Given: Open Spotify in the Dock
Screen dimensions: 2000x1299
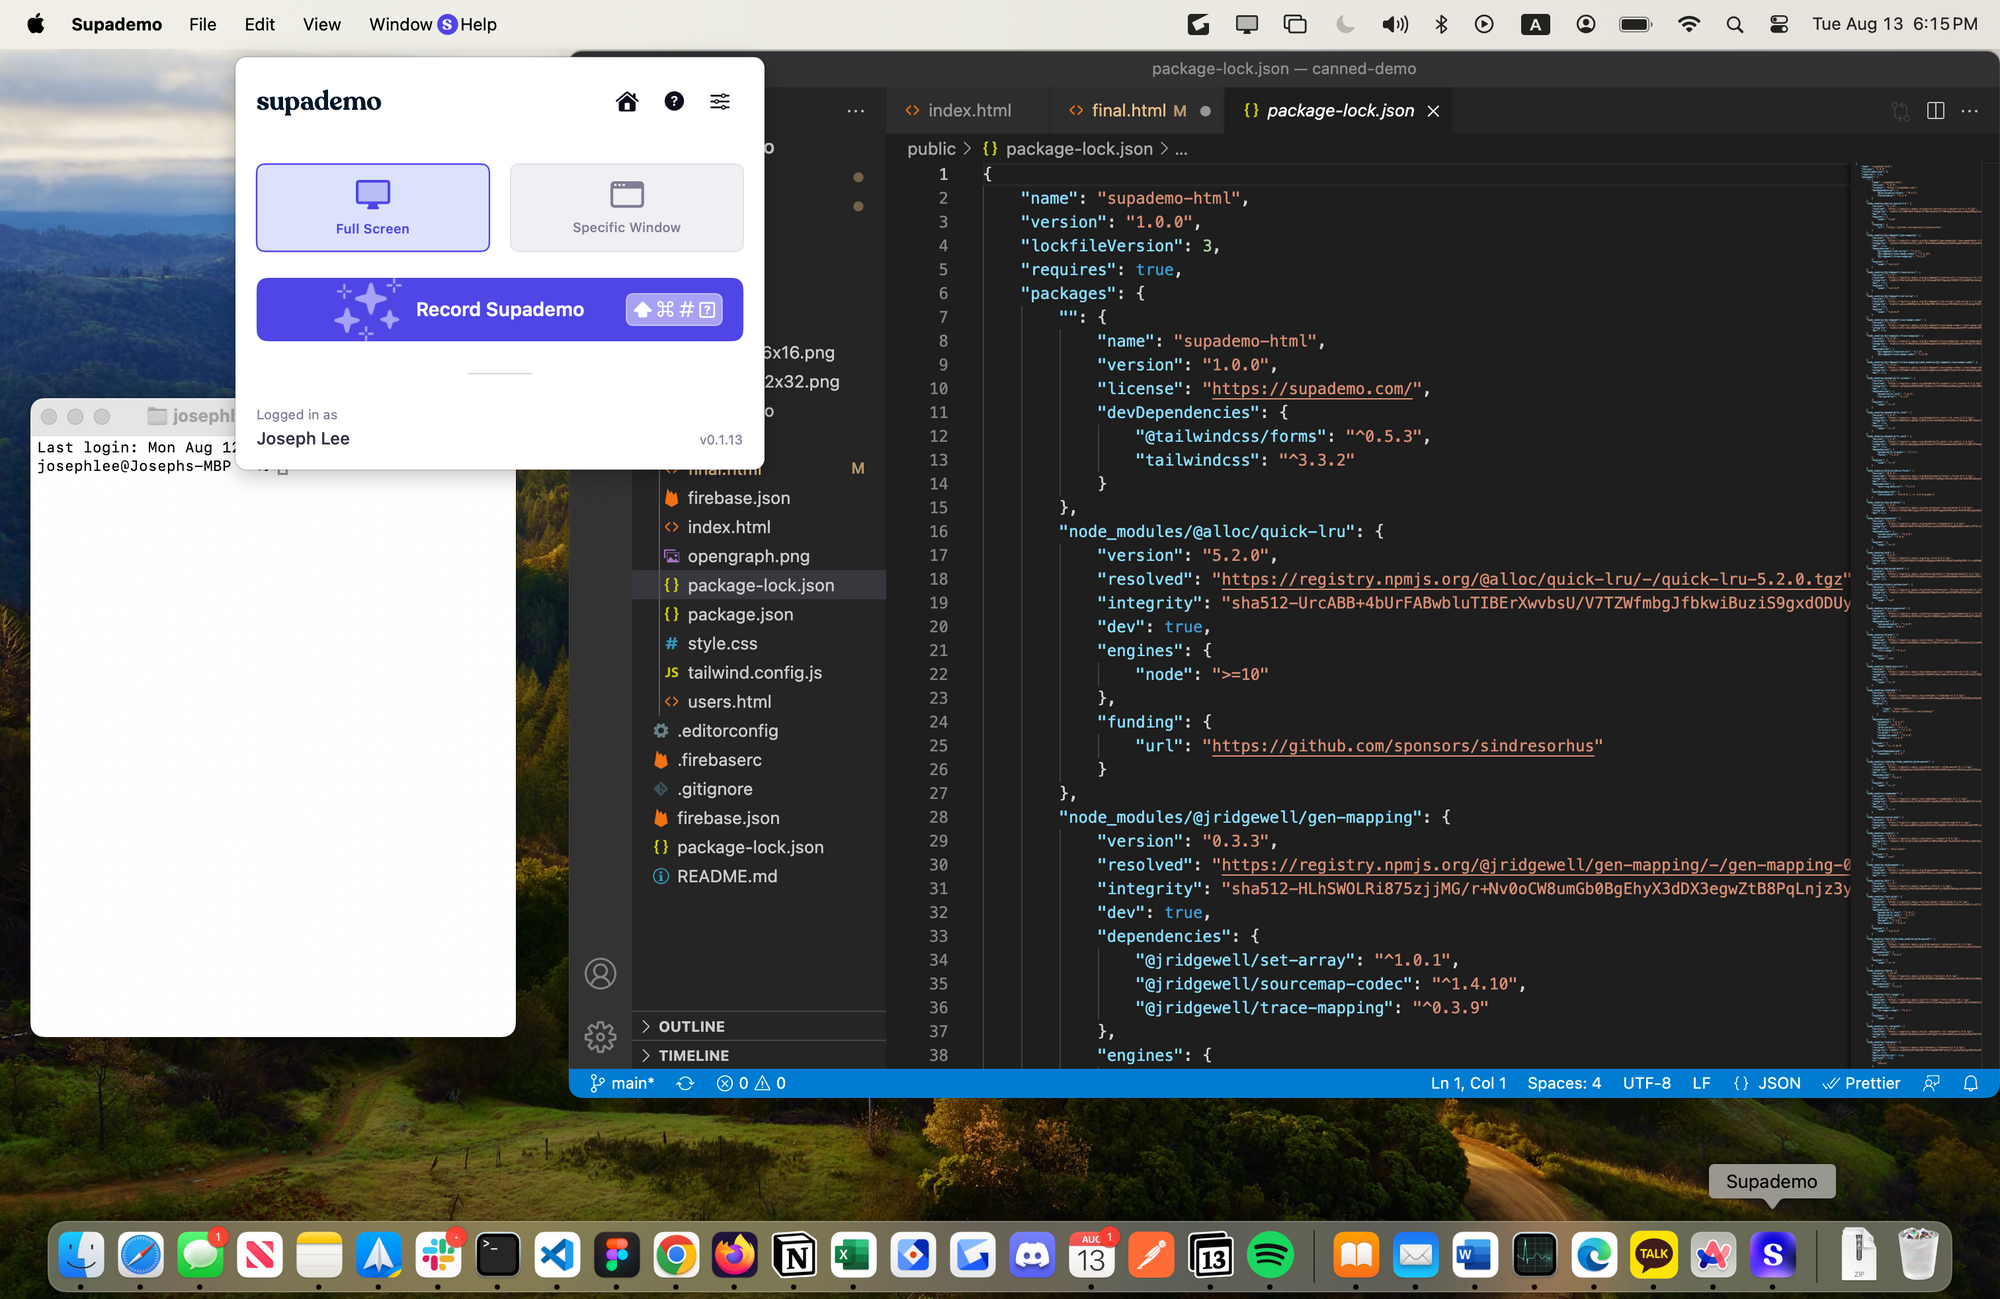Looking at the screenshot, I should click(x=1270, y=1255).
